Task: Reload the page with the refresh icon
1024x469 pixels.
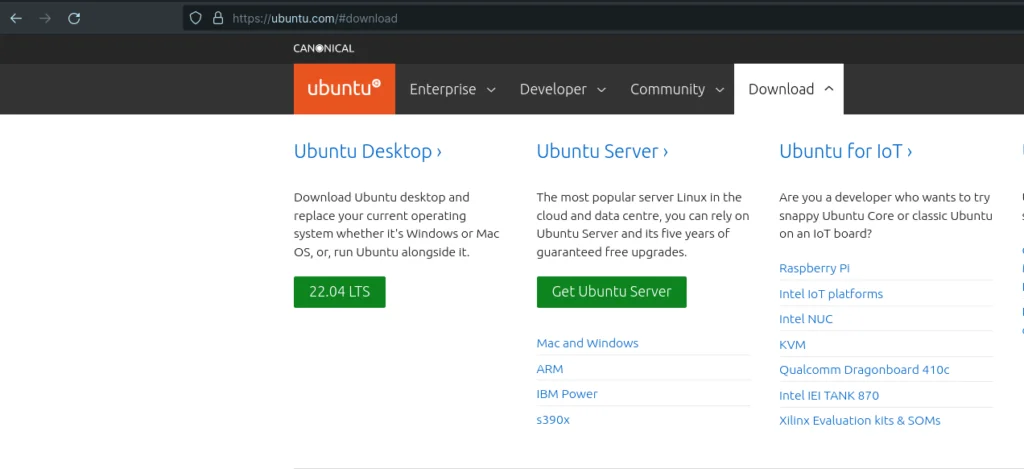Action: pyautogui.click(x=74, y=18)
